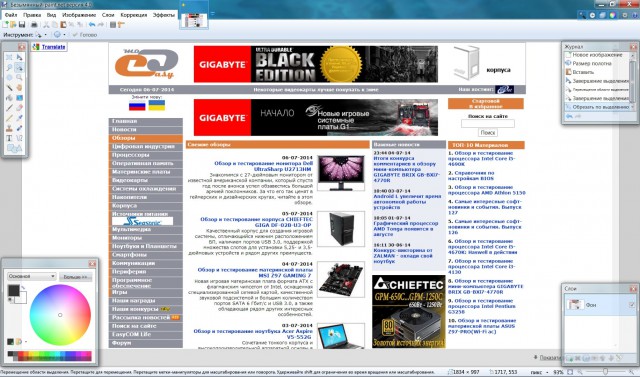Toggle the rulers toolbar icon
640x377 pixels.
121,25
